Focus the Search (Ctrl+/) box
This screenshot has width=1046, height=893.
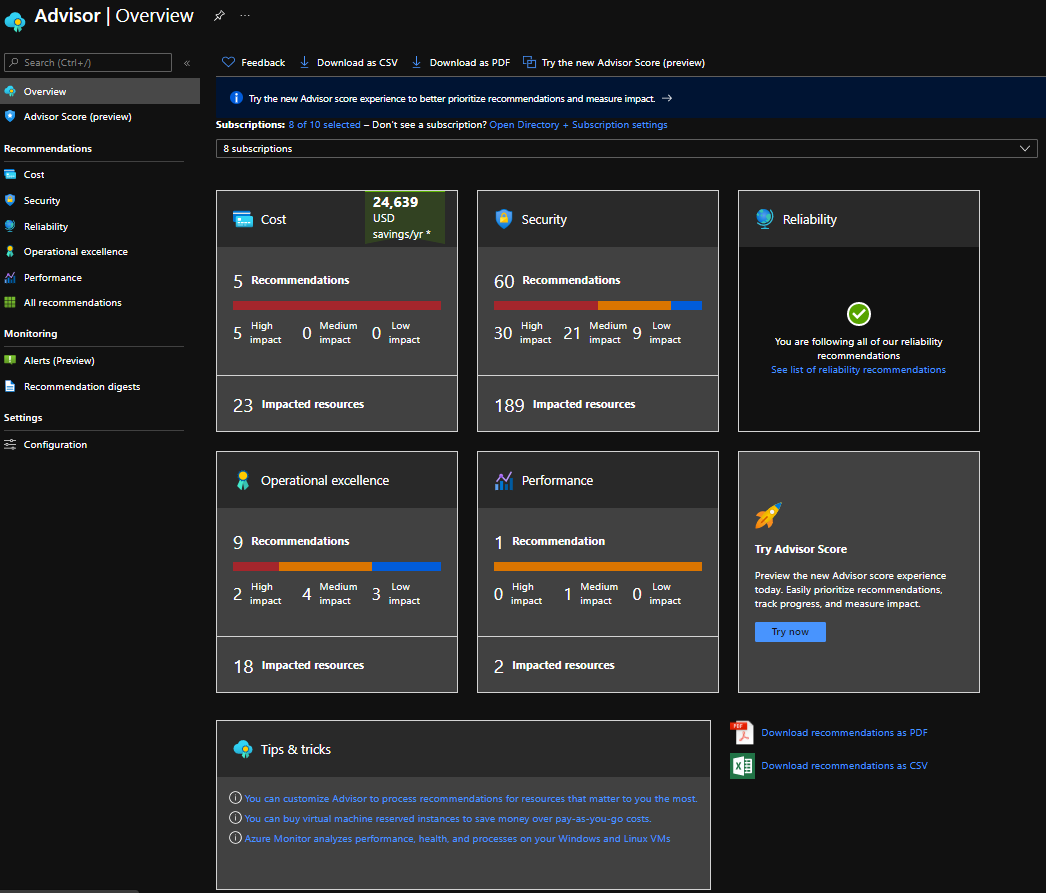pos(88,63)
